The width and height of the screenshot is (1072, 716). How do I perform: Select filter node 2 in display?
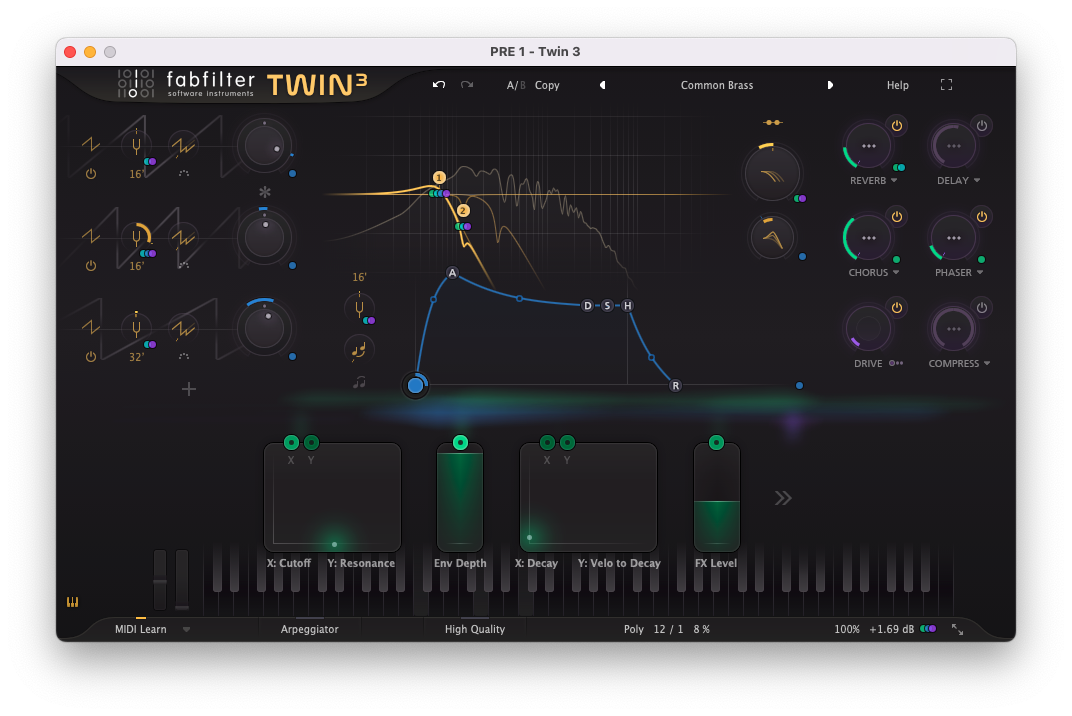click(x=463, y=211)
